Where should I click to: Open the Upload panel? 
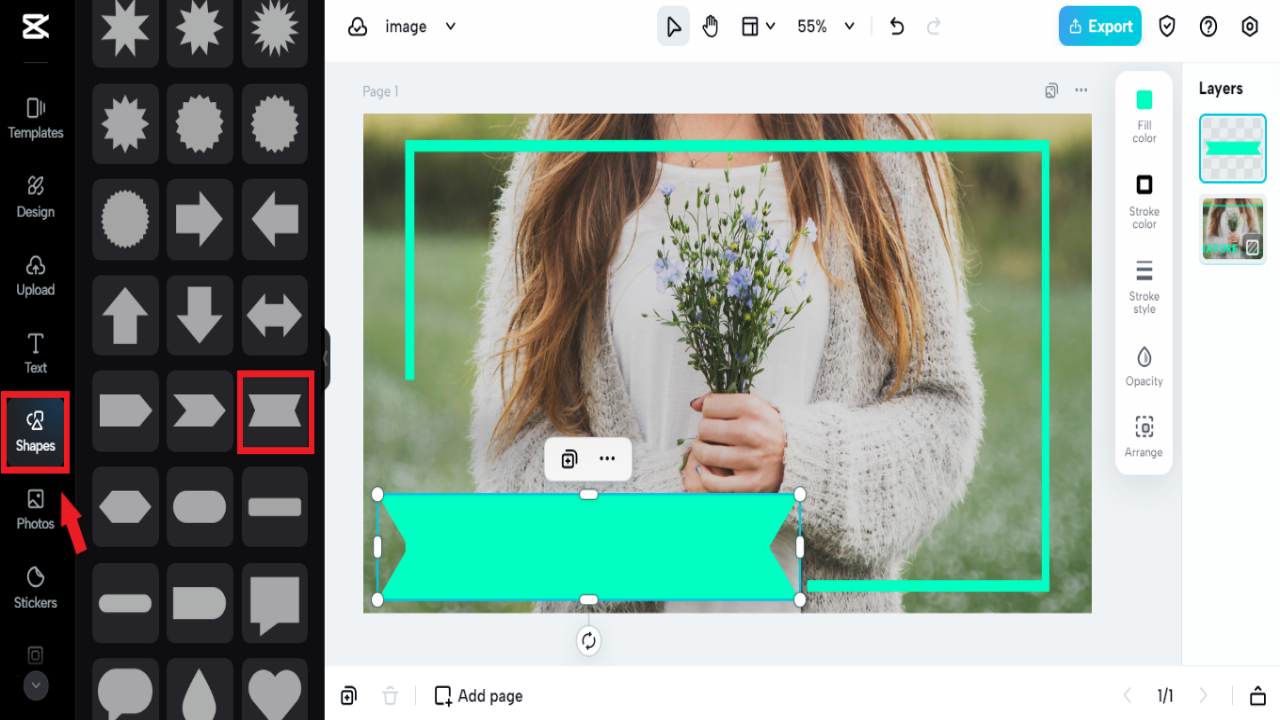point(35,275)
